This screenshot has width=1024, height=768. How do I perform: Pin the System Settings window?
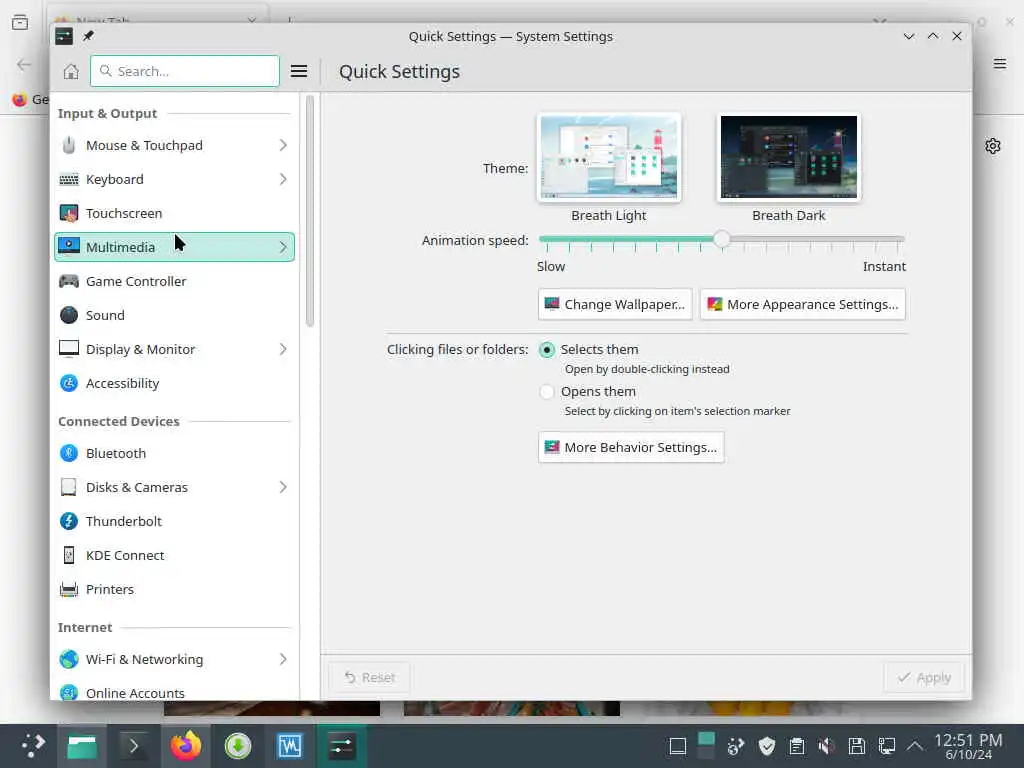click(x=88, y=36)
